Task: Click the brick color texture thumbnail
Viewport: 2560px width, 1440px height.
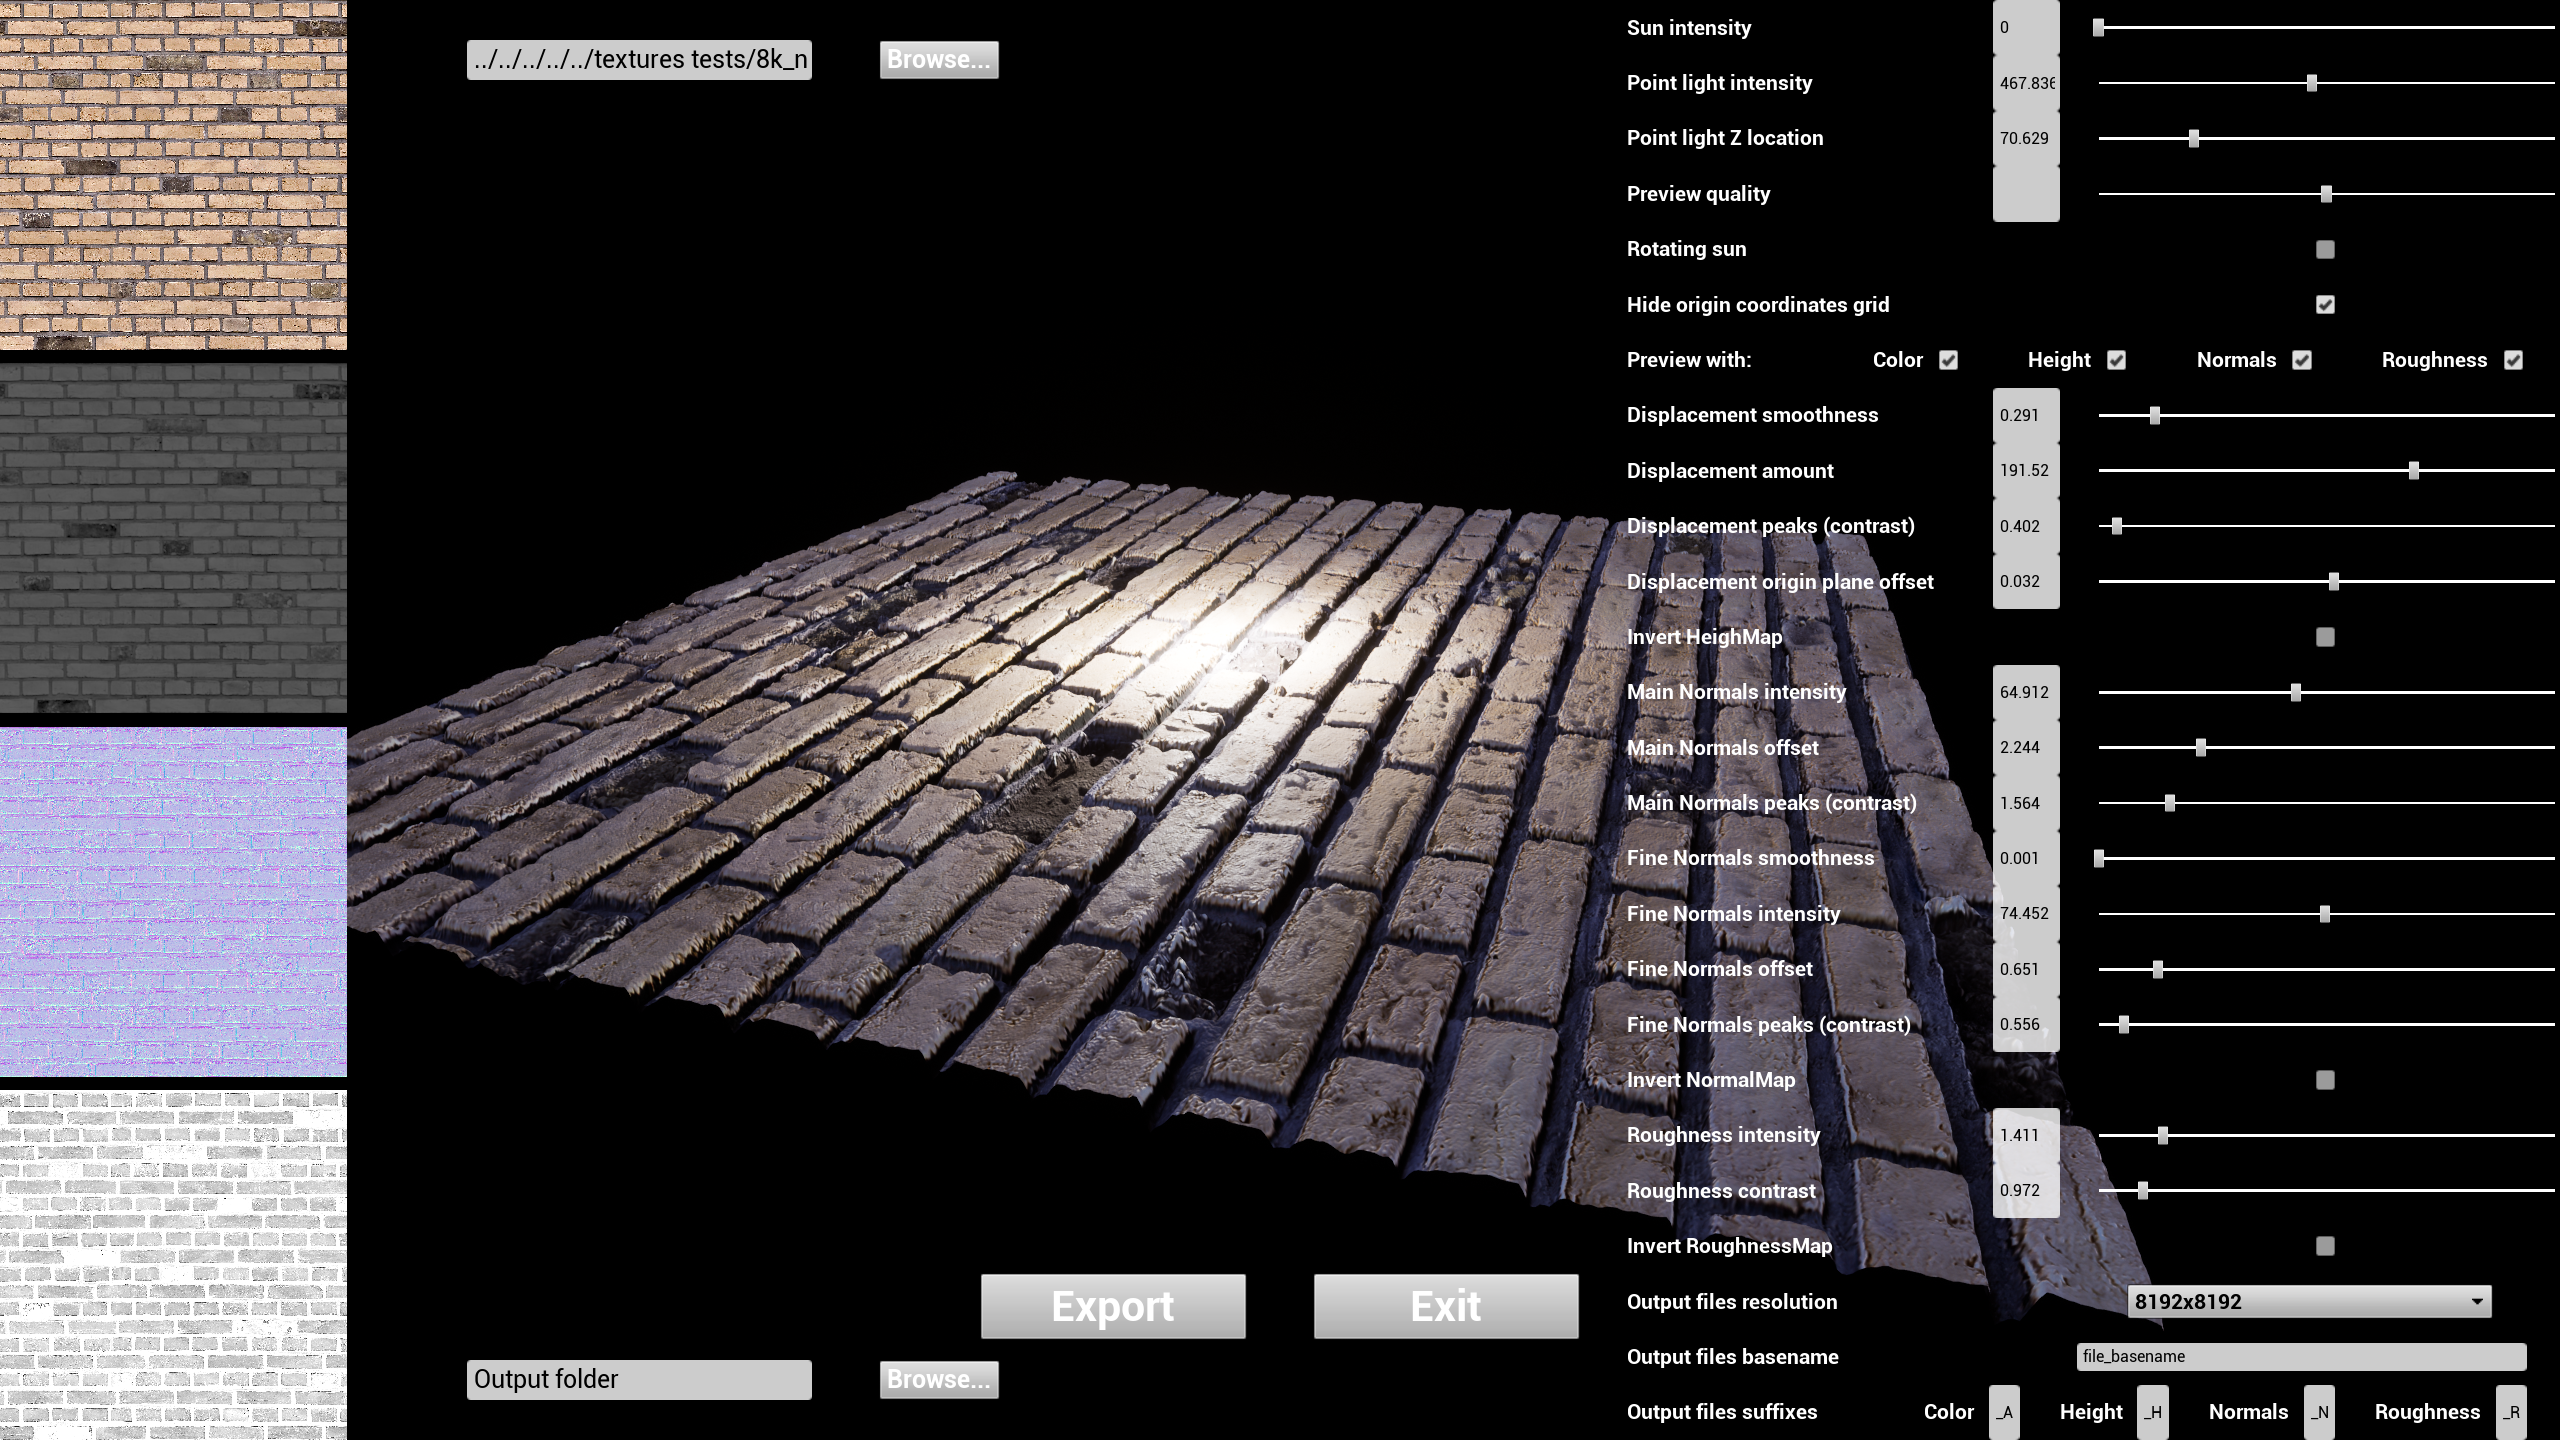Action: click(173, 175)
